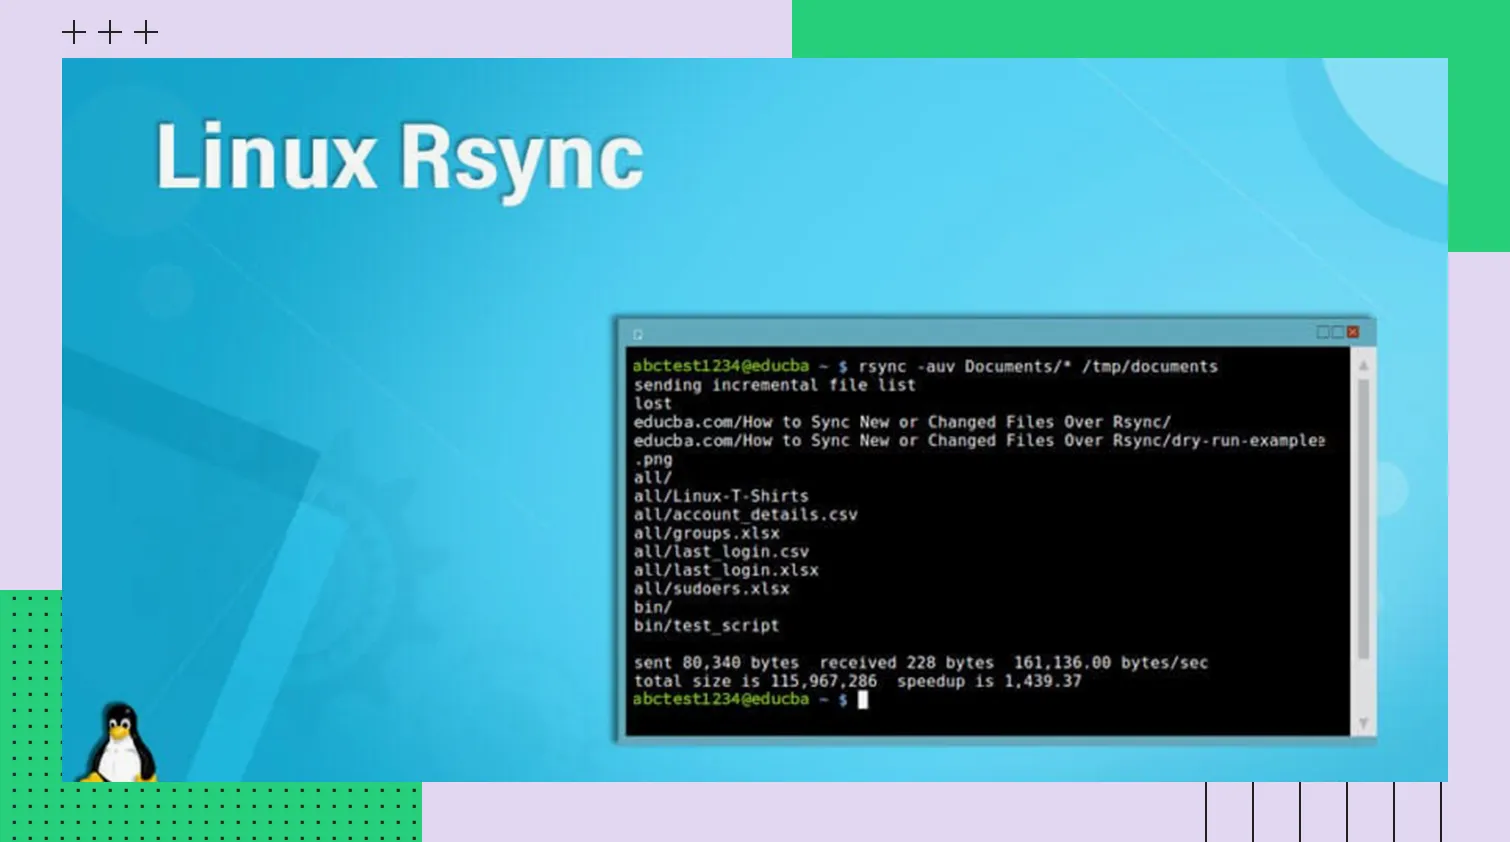Click the terminal scrollbar up arrow

1363,366
